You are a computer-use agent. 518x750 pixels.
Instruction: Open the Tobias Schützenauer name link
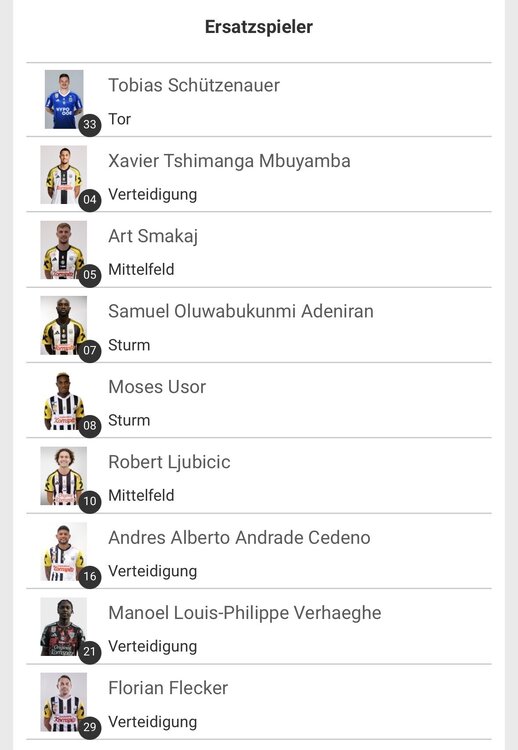coord(194,85)
